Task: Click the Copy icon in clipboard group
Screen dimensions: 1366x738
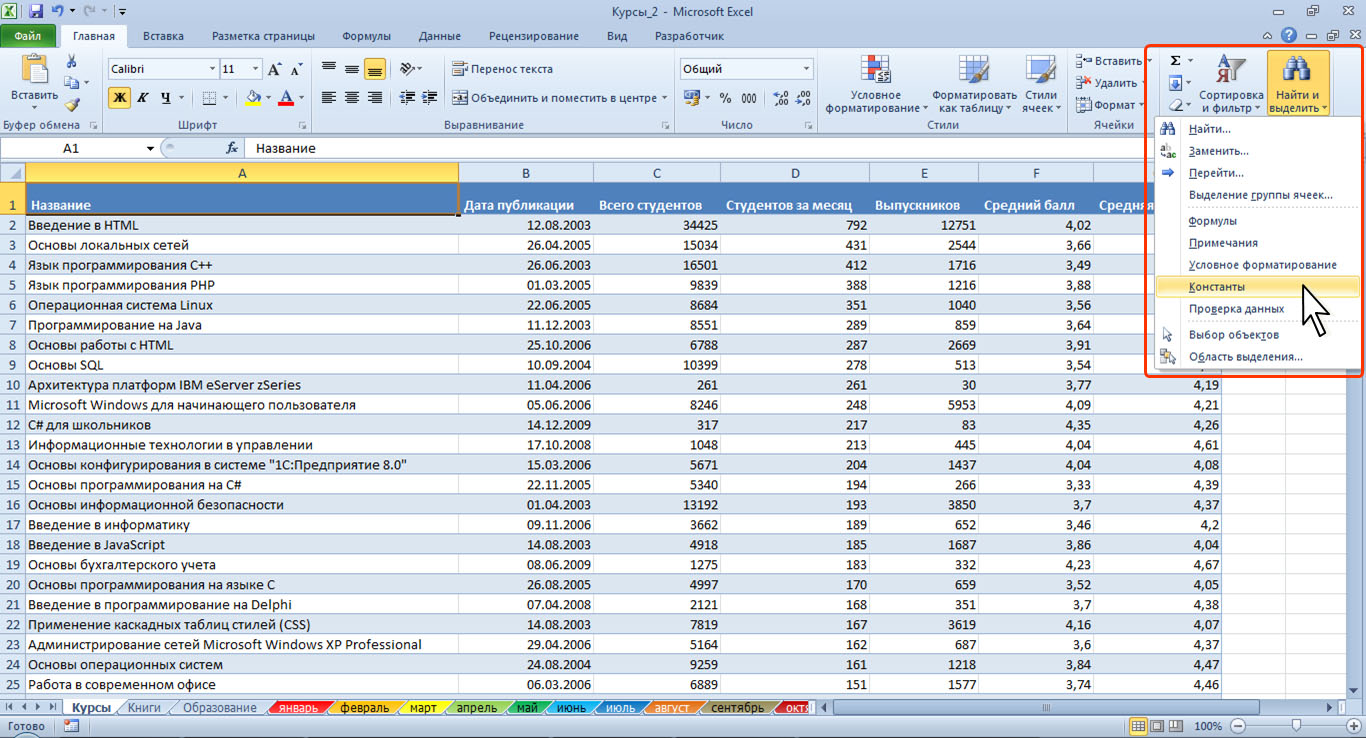Action: pos(72,83)
